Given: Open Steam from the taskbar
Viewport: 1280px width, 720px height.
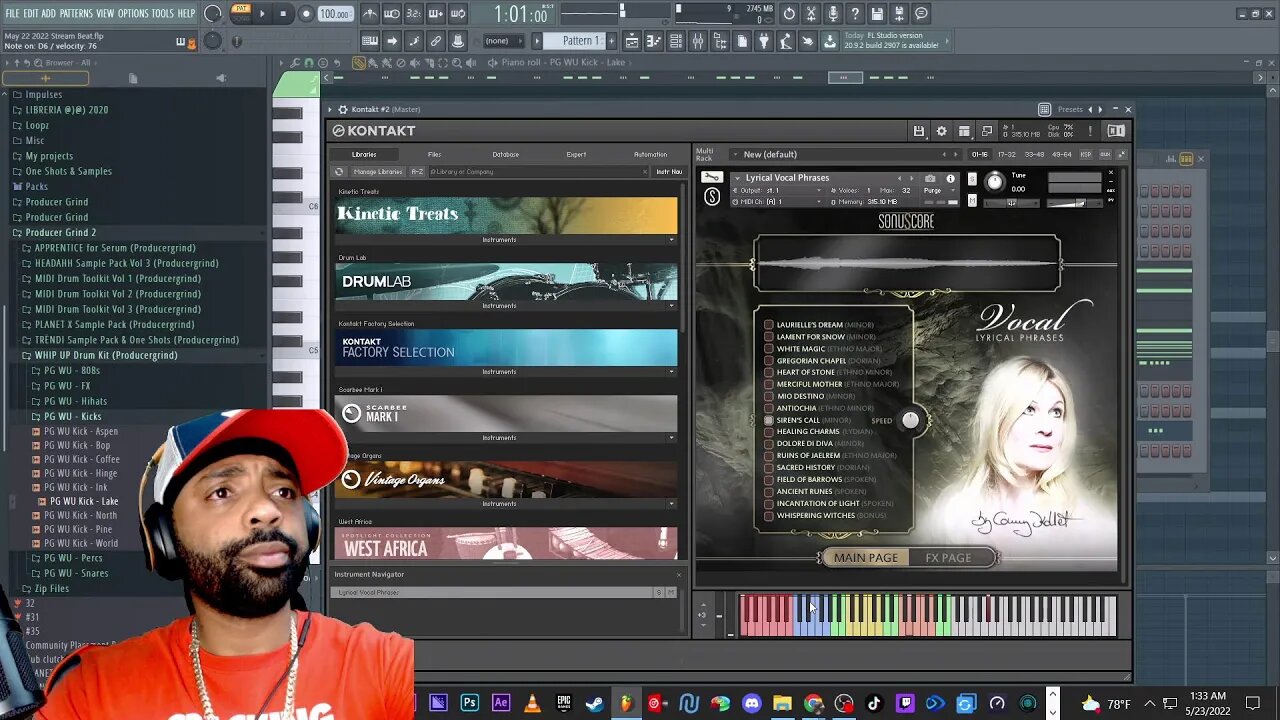Looking at the screenshot, I should coord(595,703).
